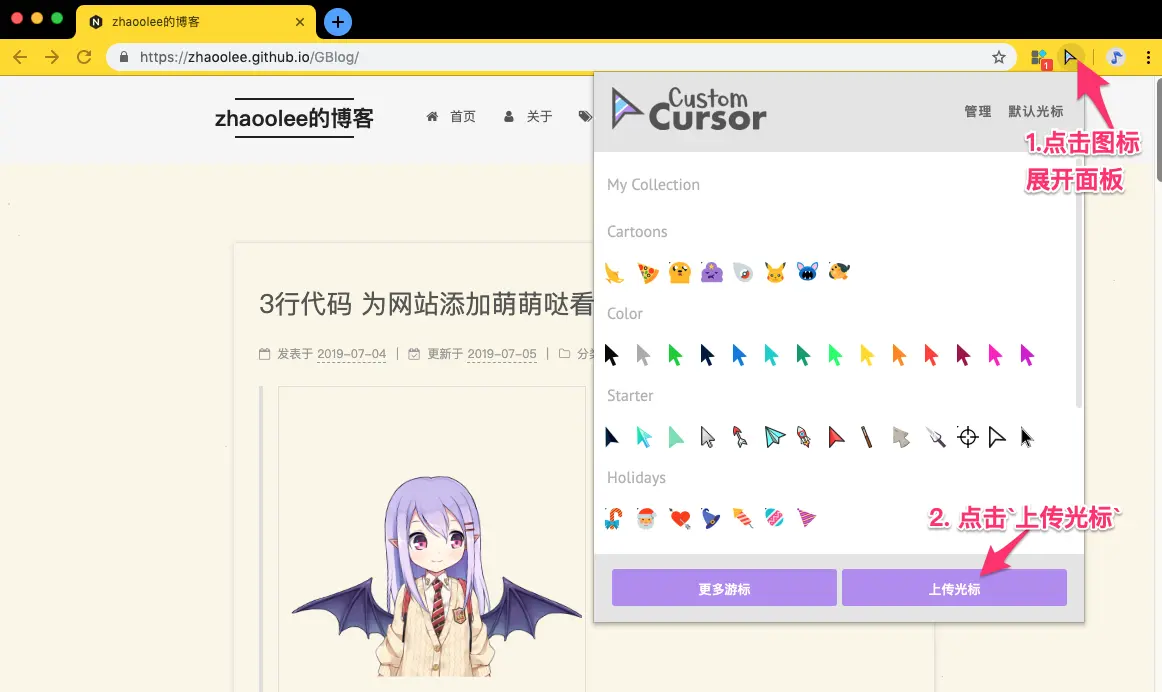The width and height of the screenshot is (1162, 692).
Task: Select the striped party hat cursor
Action: click(806, 517)
